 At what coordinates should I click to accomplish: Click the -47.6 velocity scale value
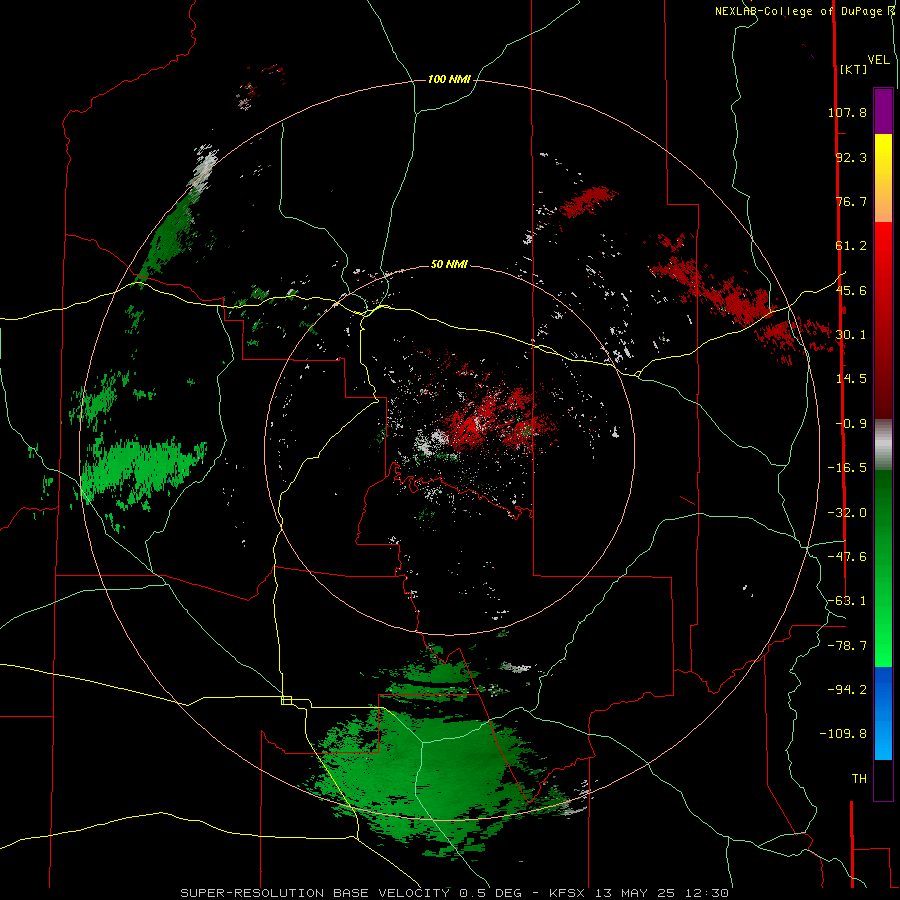(x=847, y=557)
